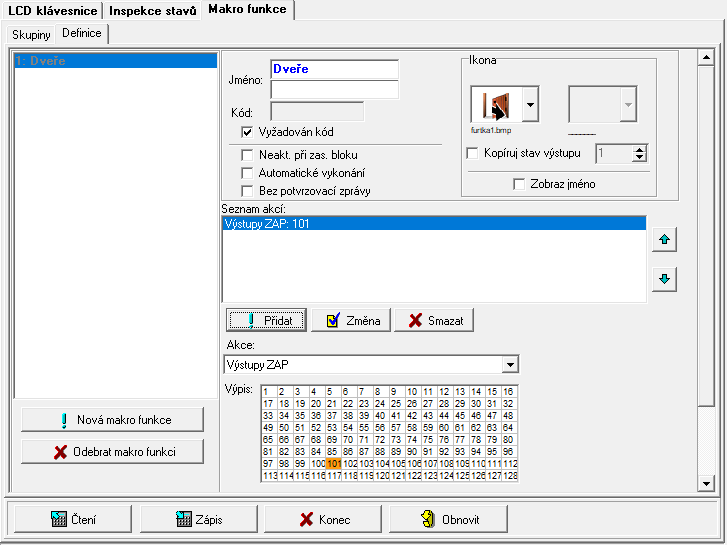The image size is (727, 545).
Task: Click Odebrat makro funkci button
Action: [x=112, y=452]
